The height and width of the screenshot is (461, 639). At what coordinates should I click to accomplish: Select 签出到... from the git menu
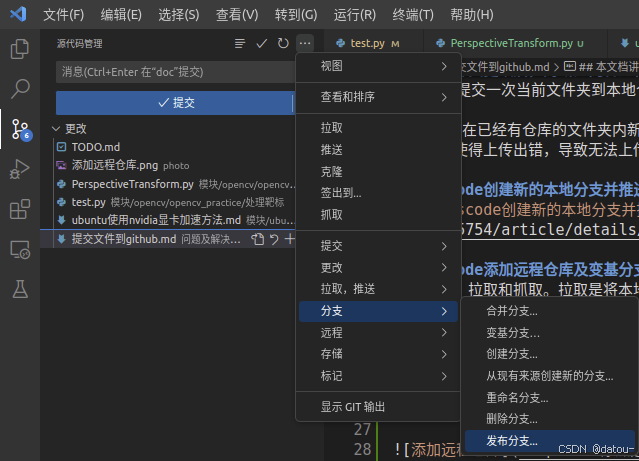point(378,193)
